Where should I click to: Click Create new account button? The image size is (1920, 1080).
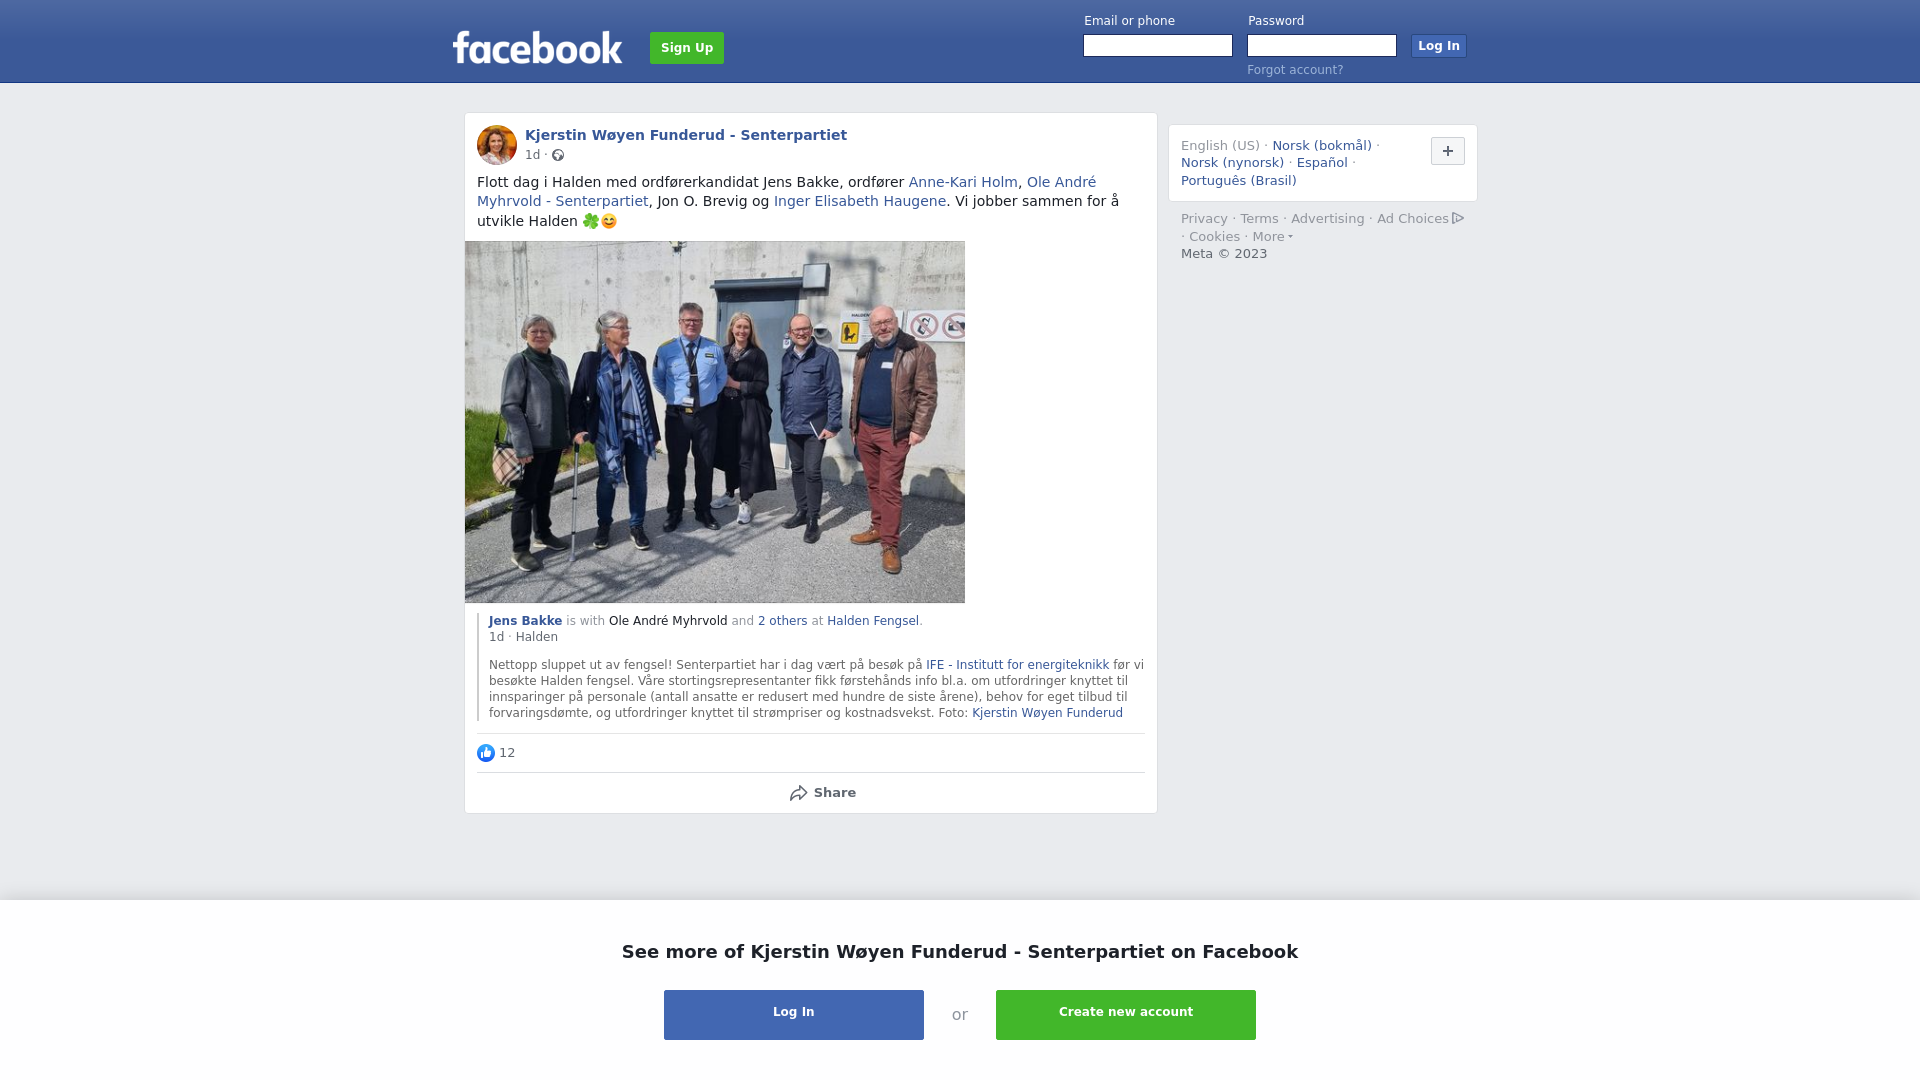(x=1126, y=1015)
